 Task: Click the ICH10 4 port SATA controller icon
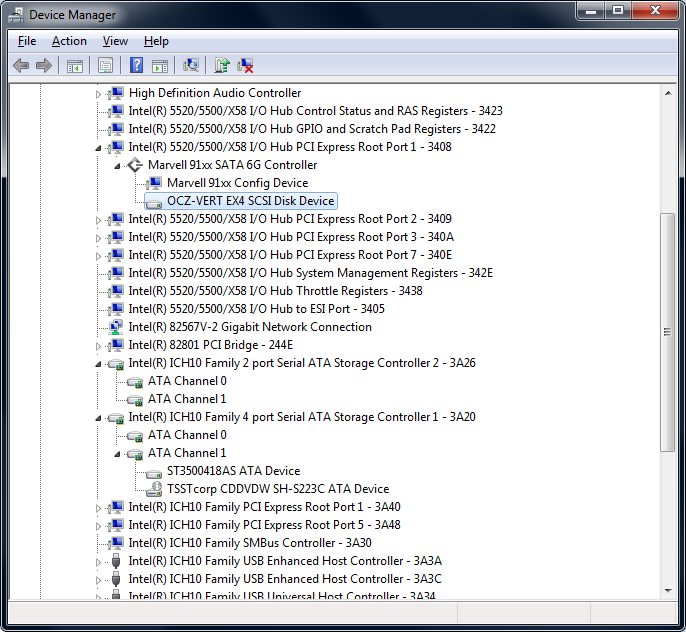(116, 418)
